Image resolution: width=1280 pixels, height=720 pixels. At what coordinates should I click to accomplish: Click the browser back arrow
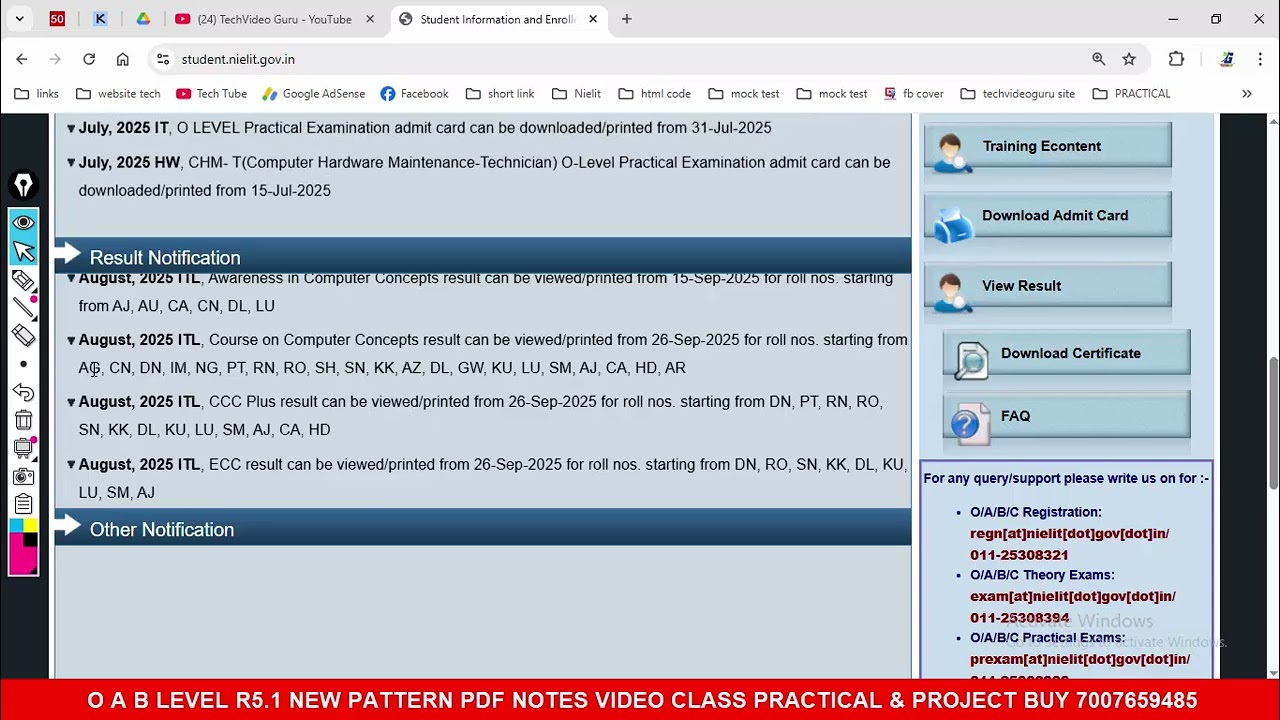(x=22, y=59)
